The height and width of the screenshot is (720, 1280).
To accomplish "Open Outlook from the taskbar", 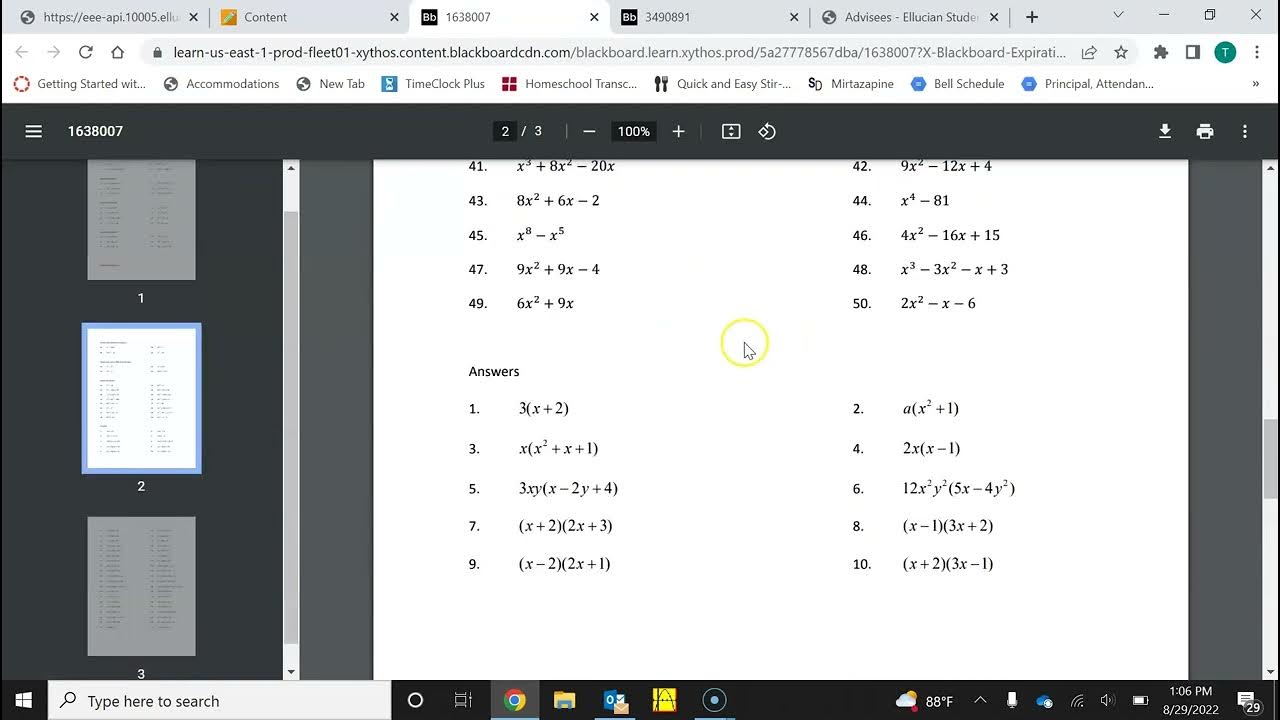I will (615, 700).
